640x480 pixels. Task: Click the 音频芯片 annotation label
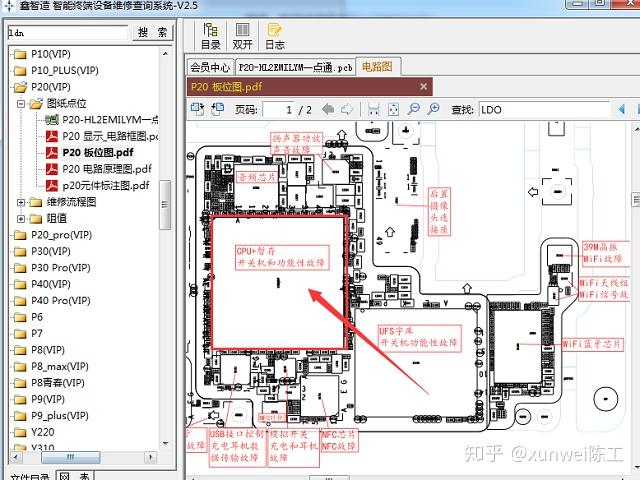click(x=257, y=177)
